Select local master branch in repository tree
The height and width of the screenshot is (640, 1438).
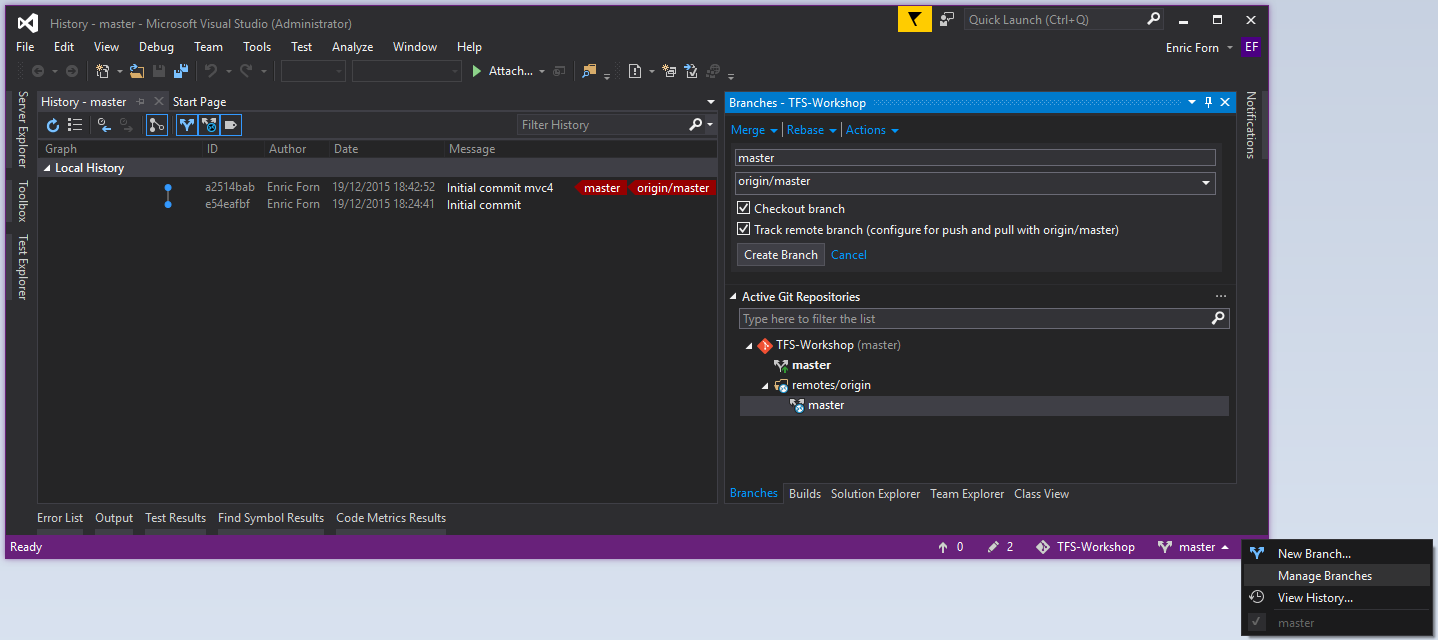pos(811,365)
